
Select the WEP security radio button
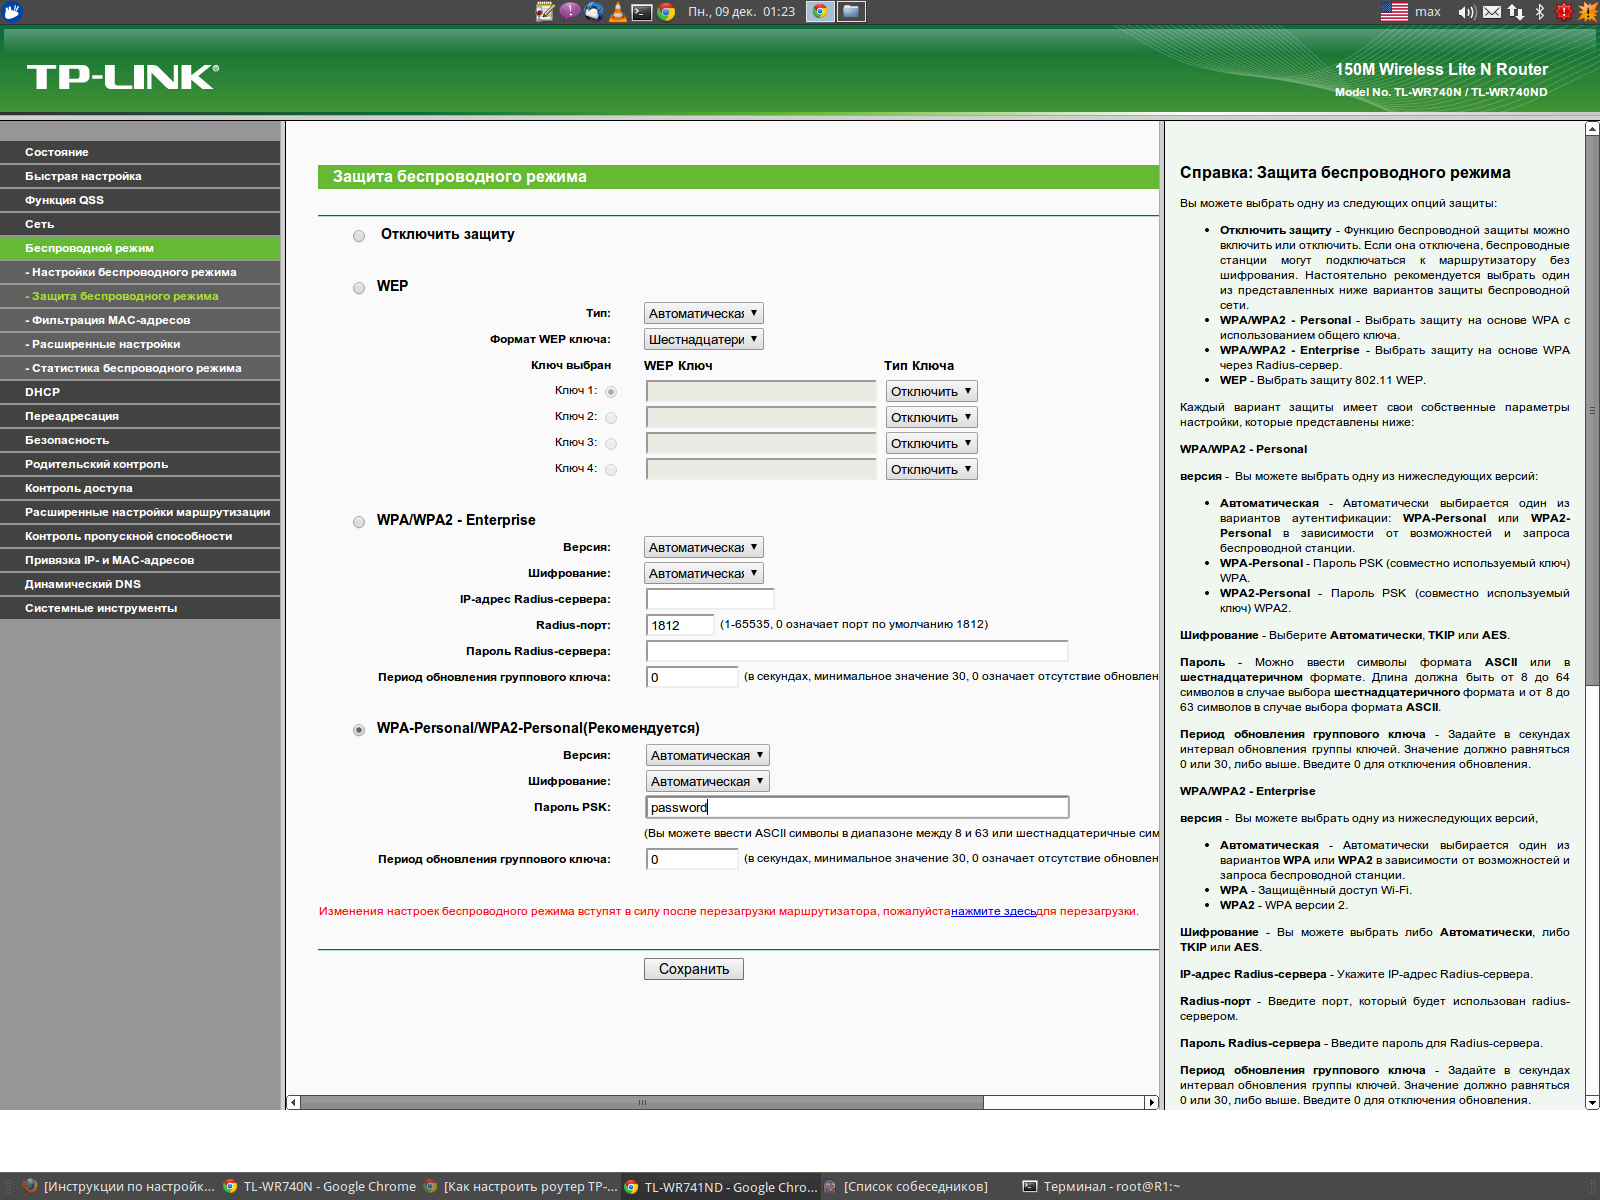pos(359,288)
